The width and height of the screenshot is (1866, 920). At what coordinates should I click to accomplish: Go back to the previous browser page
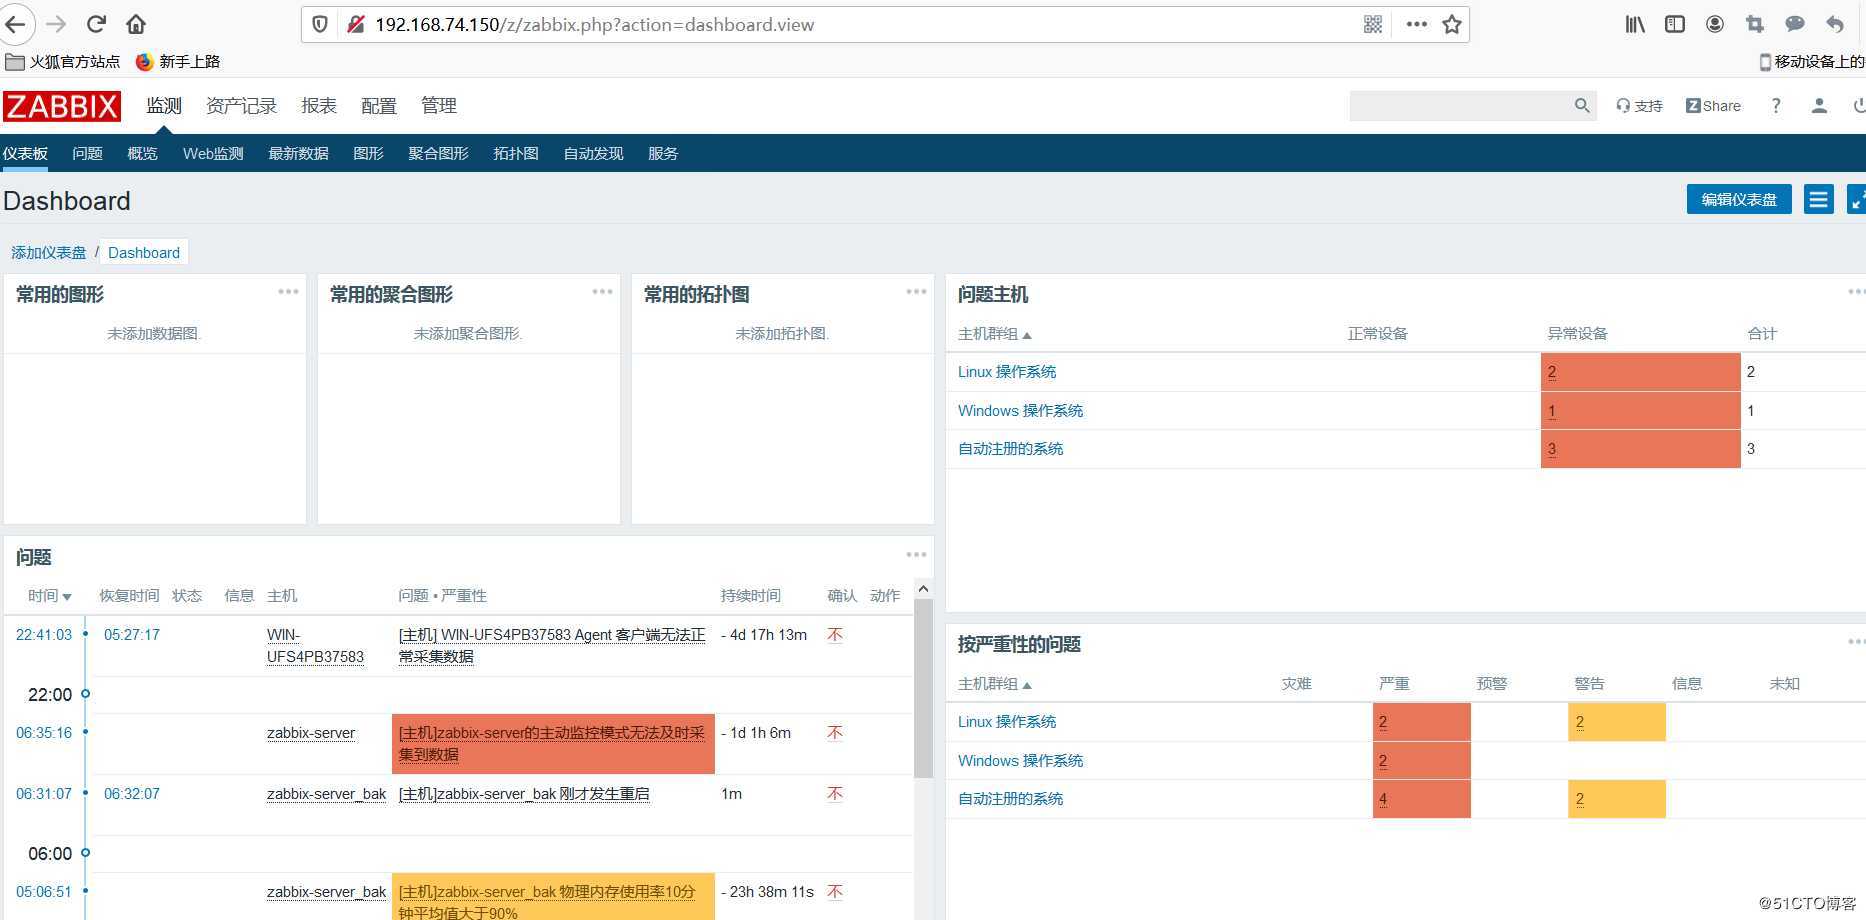tap(16, 24)
